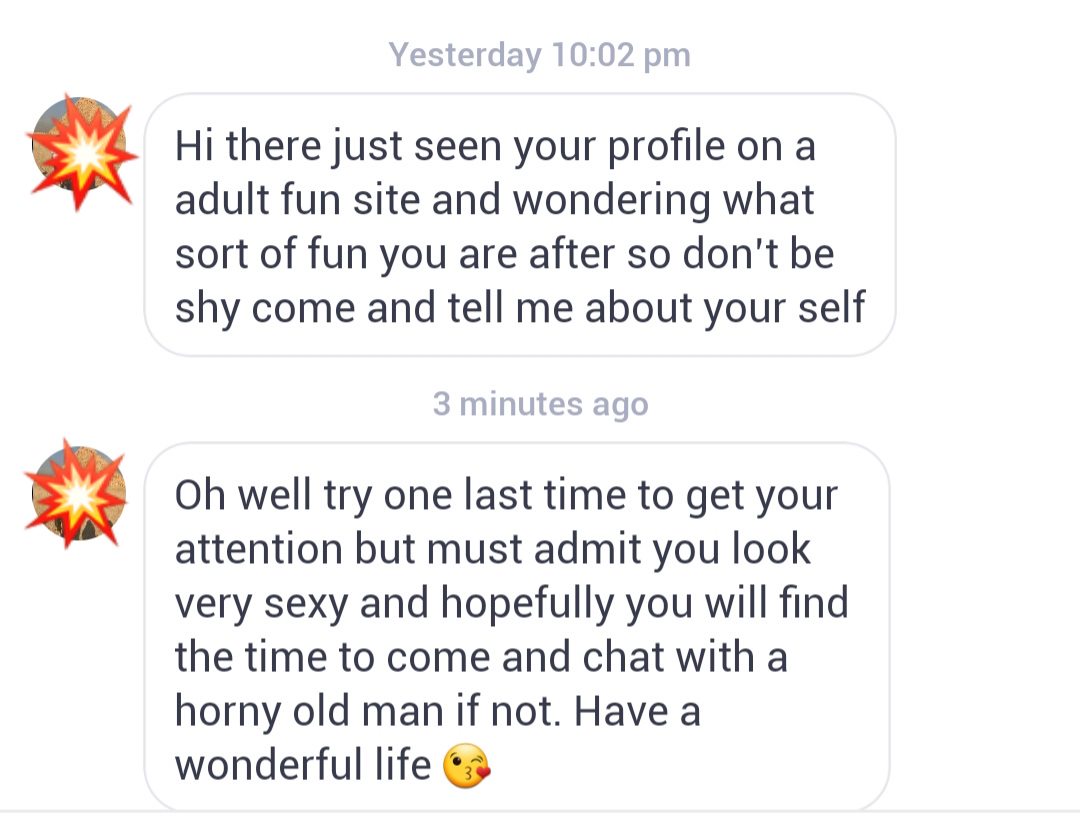Tap sender avatar beside the second message

coord(79,494)
